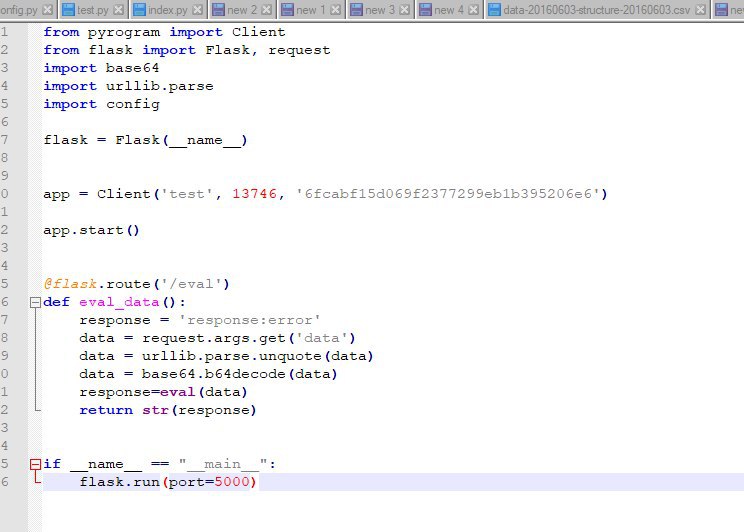Click the urllib.parse.unquote(data) line
Image resolution: width=744 pixels, height=532 pixels.
tap(226, 356)
